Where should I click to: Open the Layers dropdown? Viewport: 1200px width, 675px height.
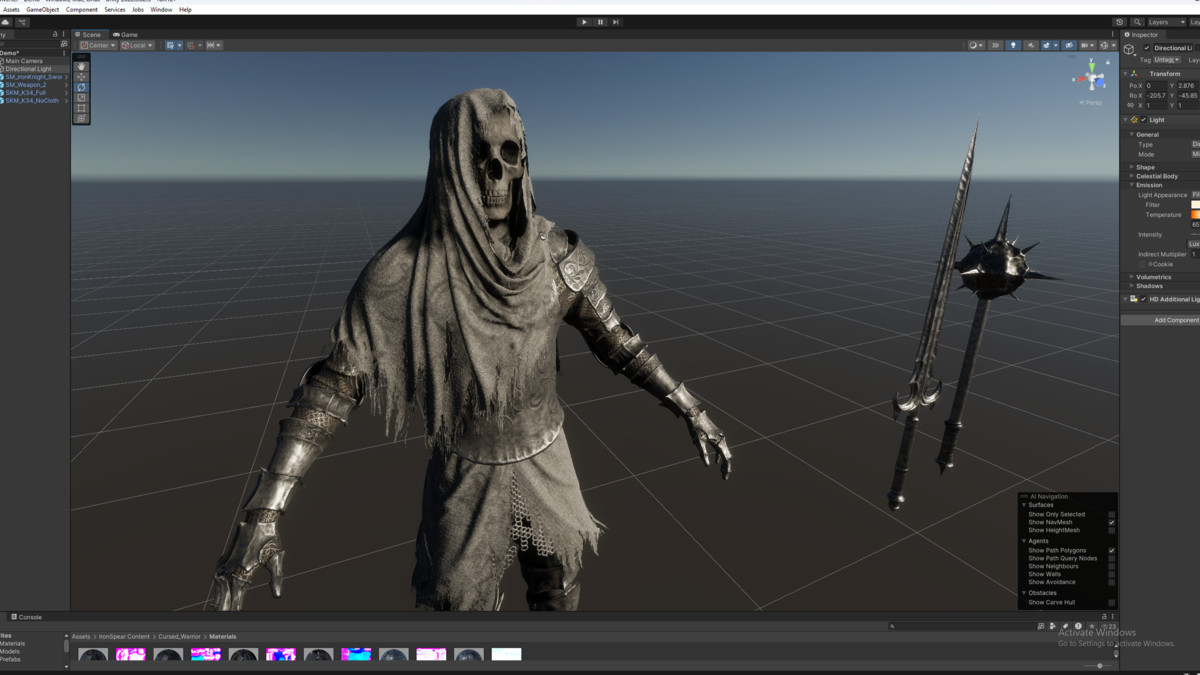(x=1166, y=22)
